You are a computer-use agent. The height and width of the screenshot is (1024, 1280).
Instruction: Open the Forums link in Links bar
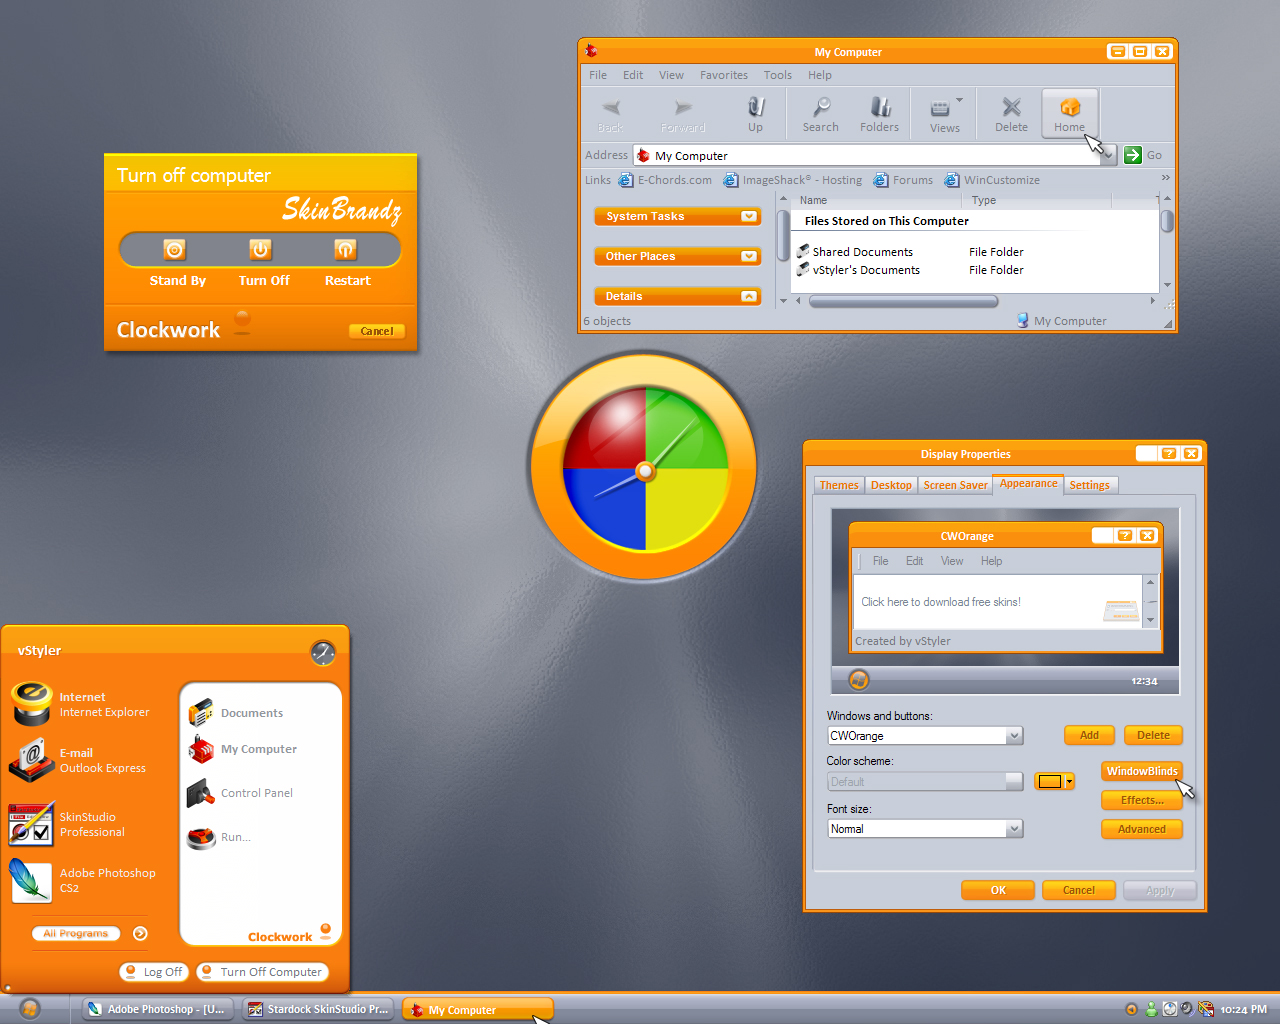coord(903,180)
